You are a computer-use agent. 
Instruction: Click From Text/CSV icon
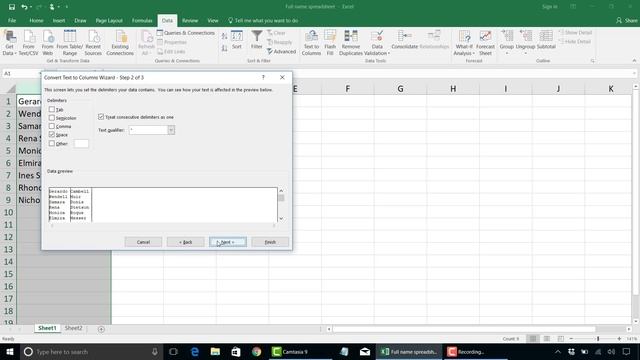[29, 42]
